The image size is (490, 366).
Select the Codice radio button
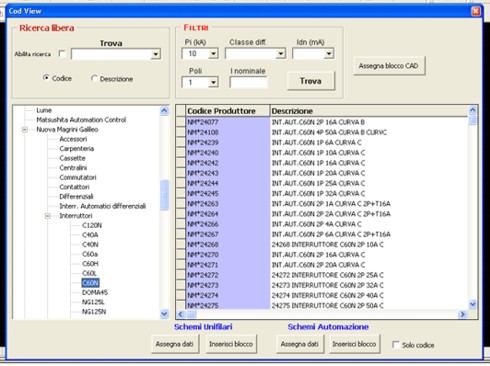(46, 78)
